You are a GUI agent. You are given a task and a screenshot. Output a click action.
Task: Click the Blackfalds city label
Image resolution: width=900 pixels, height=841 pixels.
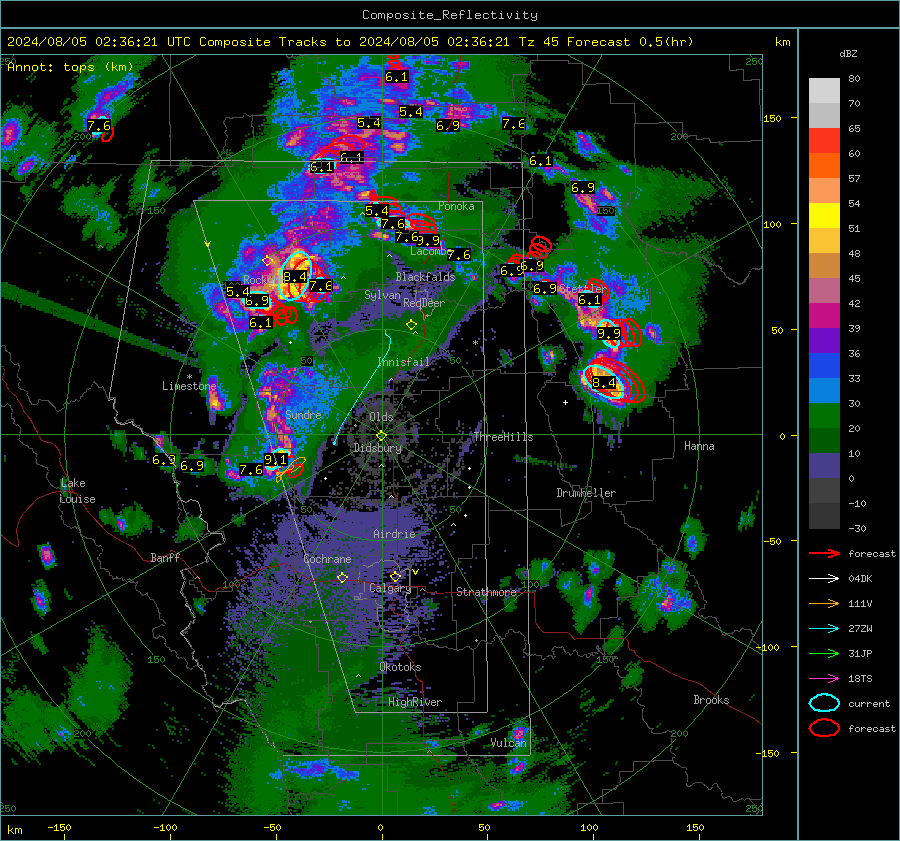tap(425, 277)
